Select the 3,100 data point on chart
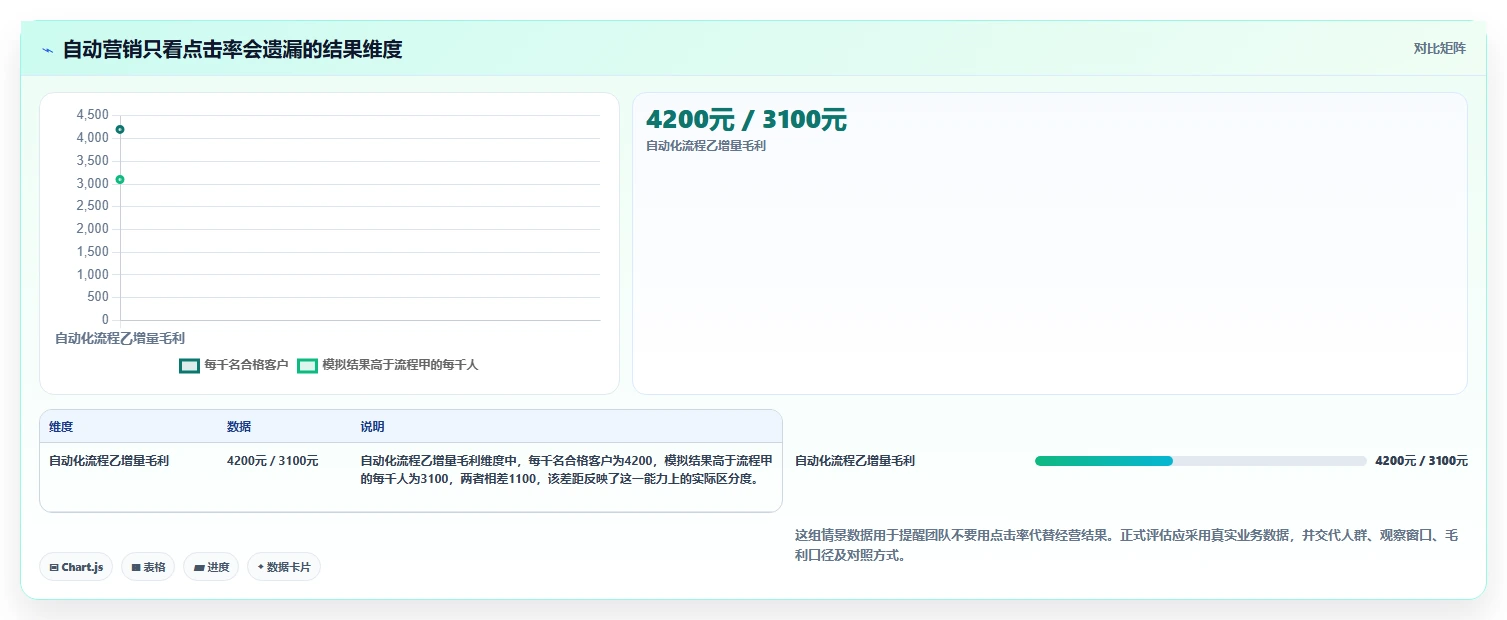Viewport: 1507px width, 620px height. [x=120, y=179]
